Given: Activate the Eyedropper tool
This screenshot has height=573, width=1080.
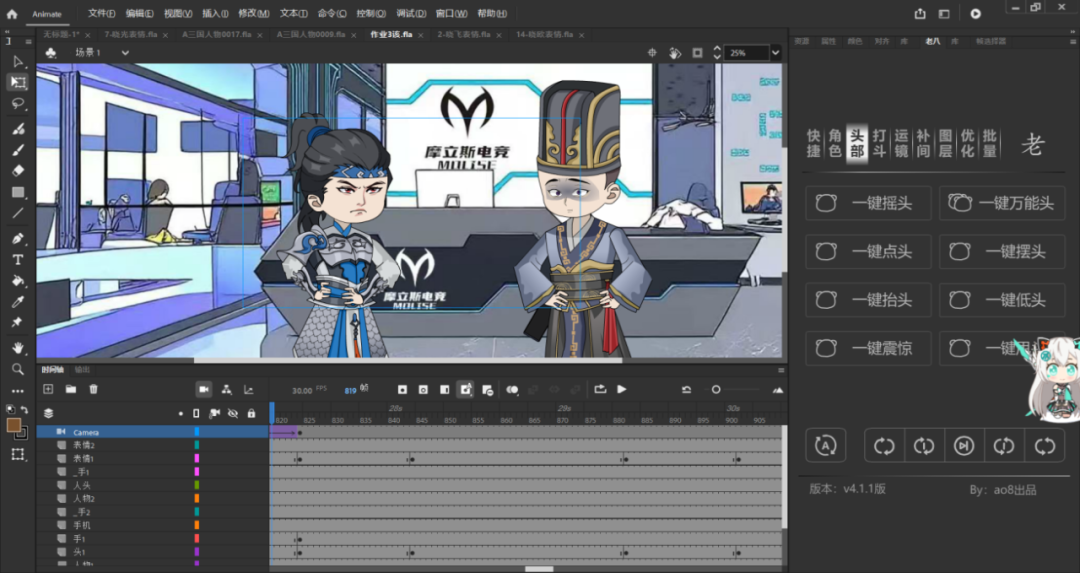Looking at the screenshot, I should [x=18, y=301].
